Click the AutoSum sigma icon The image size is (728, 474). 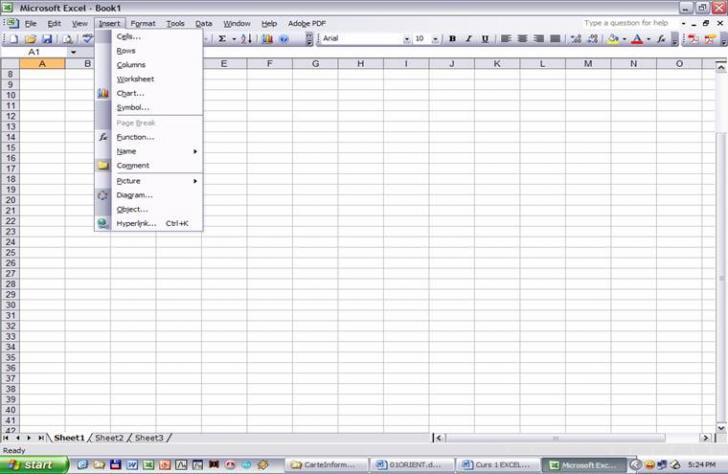[x=222, y=39]
